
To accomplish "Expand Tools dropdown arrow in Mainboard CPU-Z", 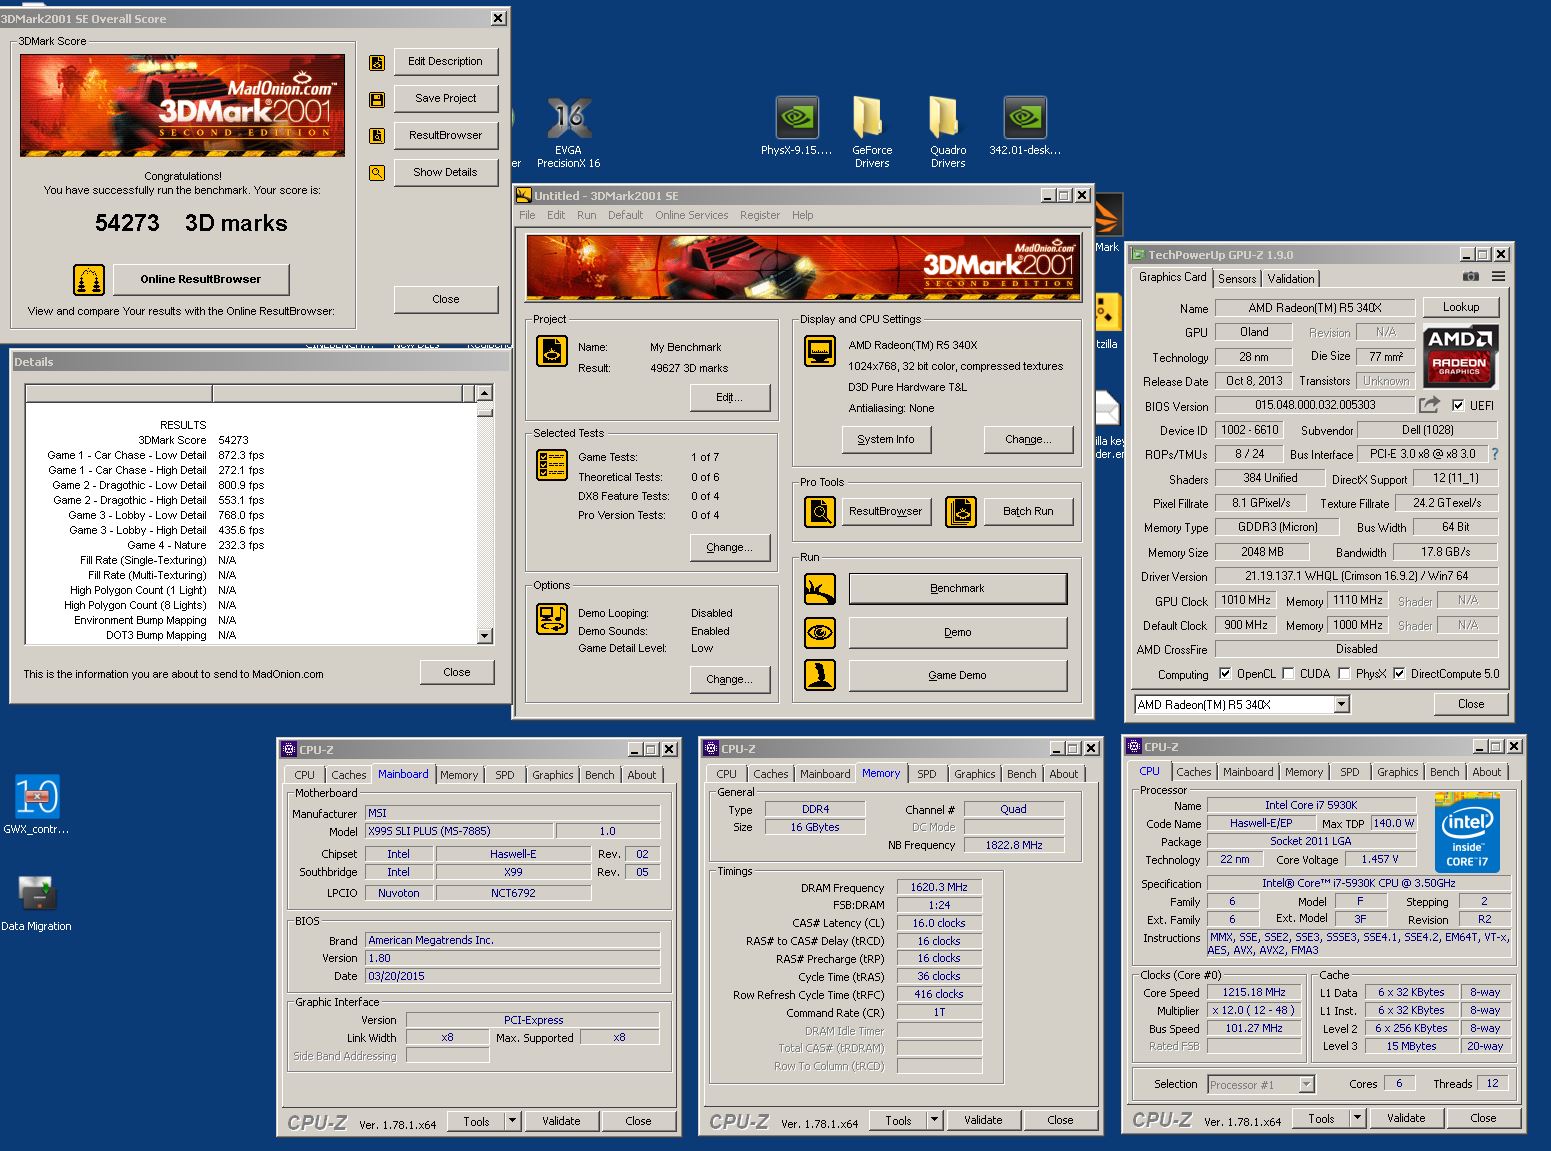I will [512, 1121].
